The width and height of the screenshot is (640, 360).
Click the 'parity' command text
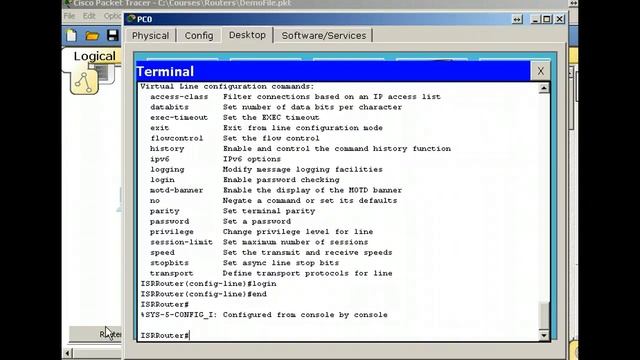pyautogui.click(x=164, y=211)
